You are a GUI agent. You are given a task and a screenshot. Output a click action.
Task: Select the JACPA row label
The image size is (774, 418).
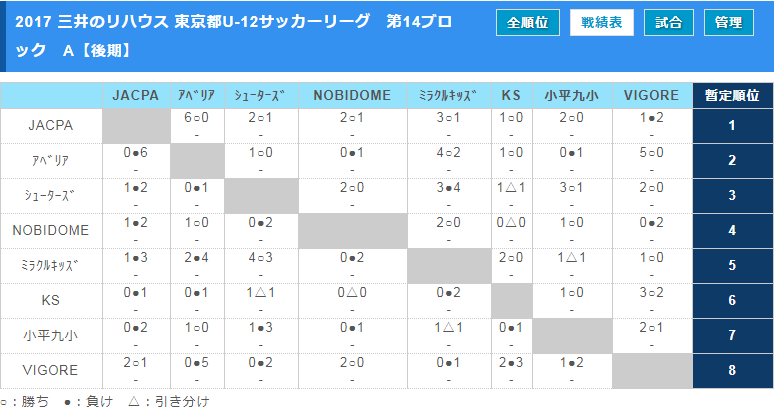(51, 125)
